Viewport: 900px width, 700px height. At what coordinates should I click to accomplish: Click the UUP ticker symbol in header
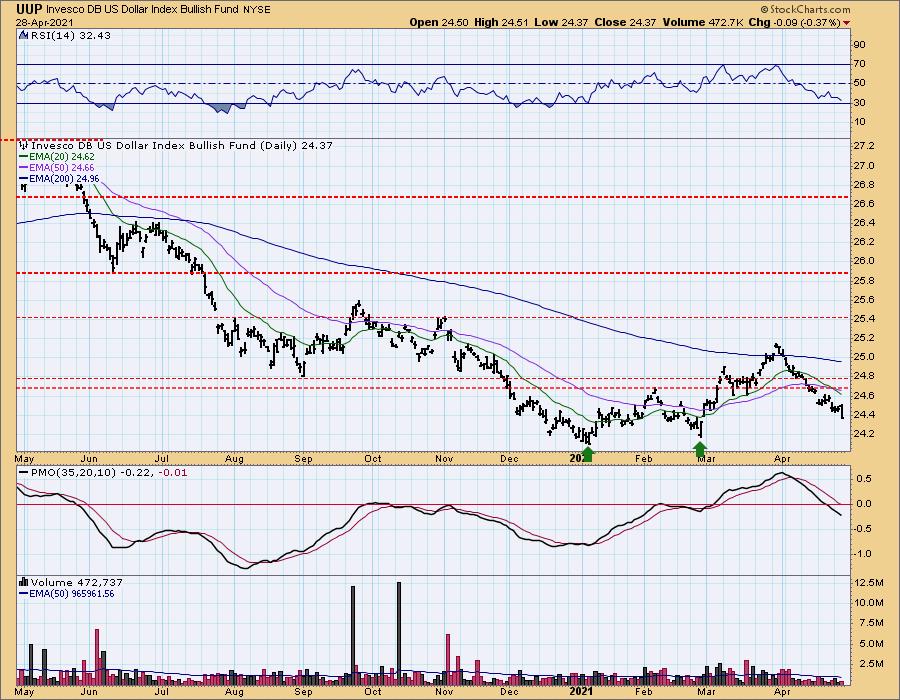click(x=30, y=9)
